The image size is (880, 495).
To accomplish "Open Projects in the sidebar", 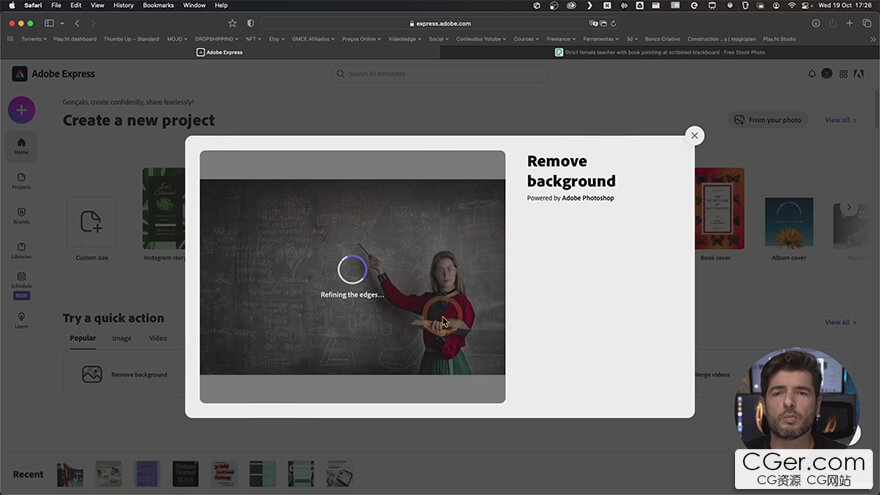I will coord(21,181).
